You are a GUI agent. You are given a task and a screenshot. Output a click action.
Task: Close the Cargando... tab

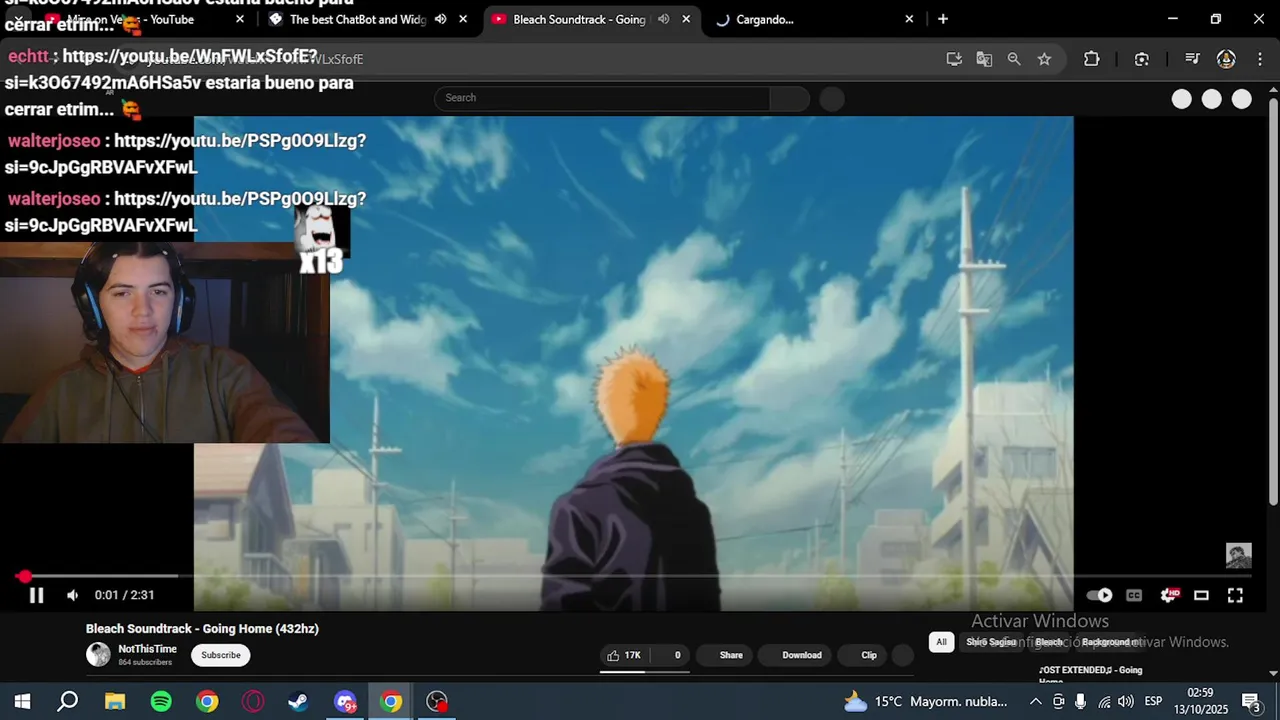pos(909,19)
